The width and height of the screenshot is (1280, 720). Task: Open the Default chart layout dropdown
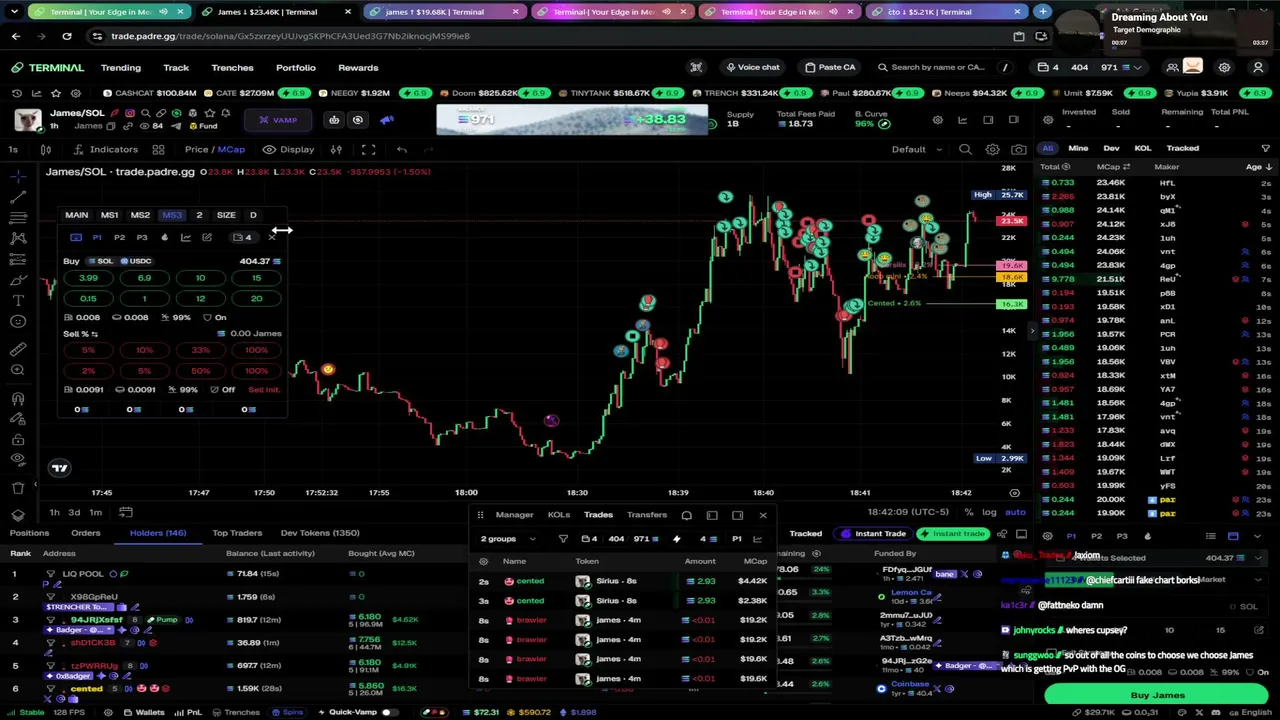916,149
